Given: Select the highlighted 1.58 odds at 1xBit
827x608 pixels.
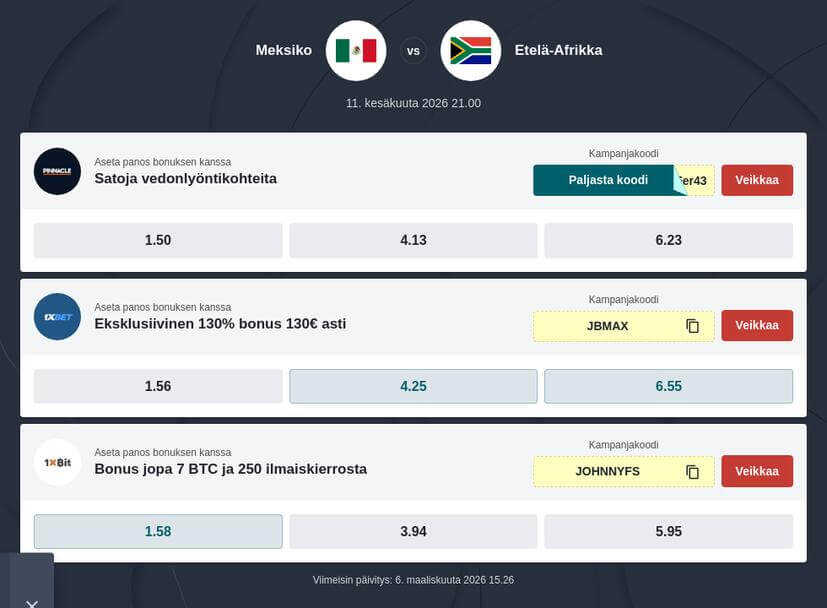Looking at the screenshot, I should click(157, 531).
